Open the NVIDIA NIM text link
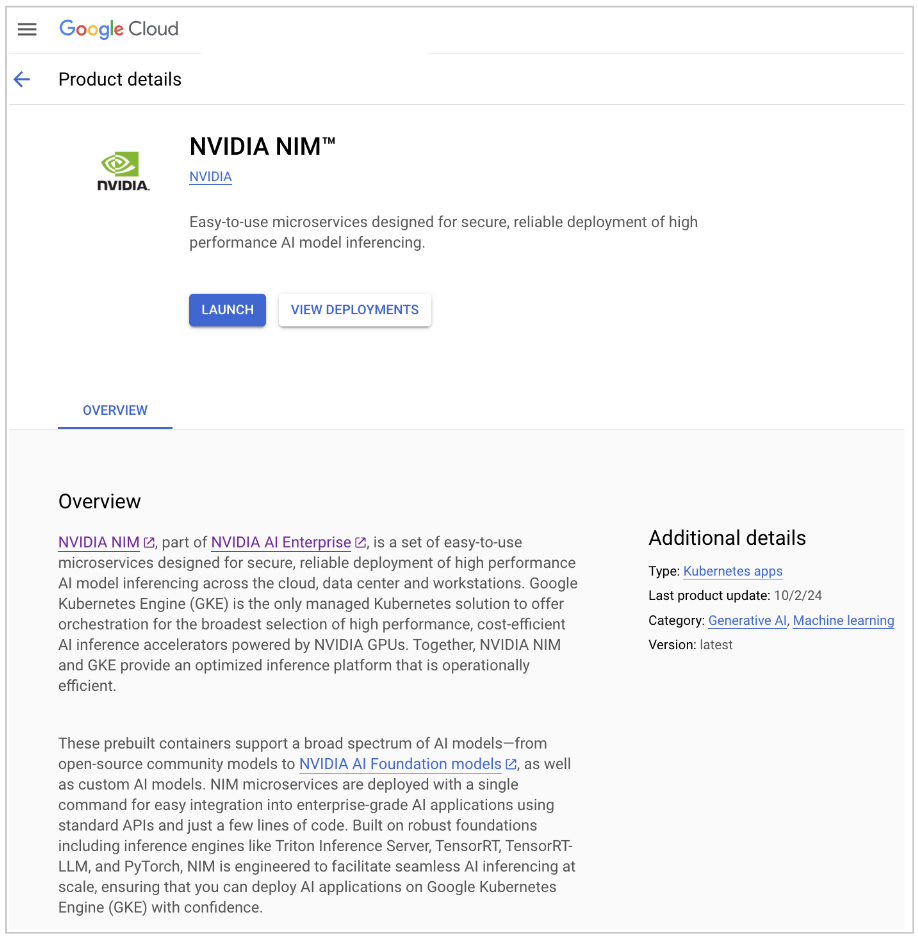 (99, 543)
